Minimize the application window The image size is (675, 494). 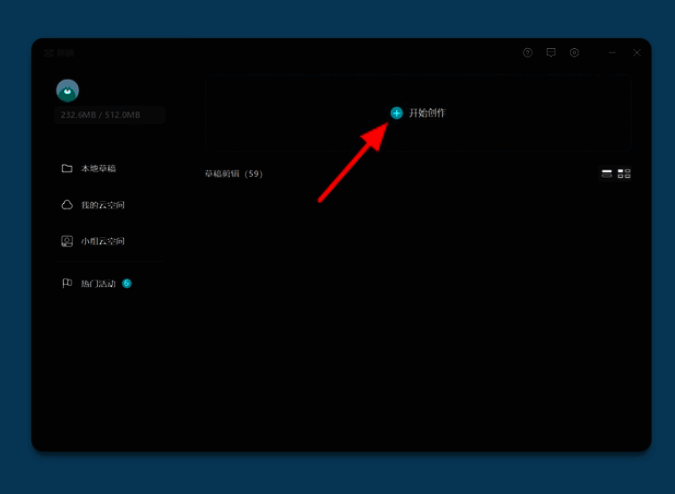(613, 53)
